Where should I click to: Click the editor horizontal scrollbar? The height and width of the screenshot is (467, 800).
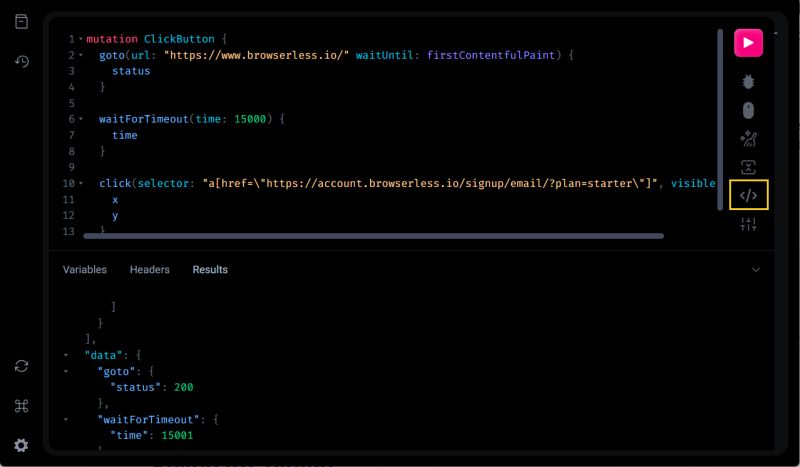coord(373,236)
